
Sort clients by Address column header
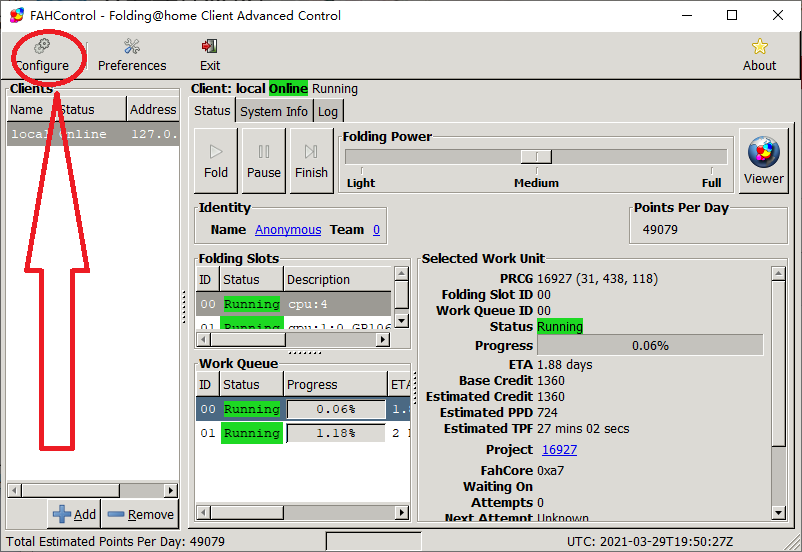[153, 109]
